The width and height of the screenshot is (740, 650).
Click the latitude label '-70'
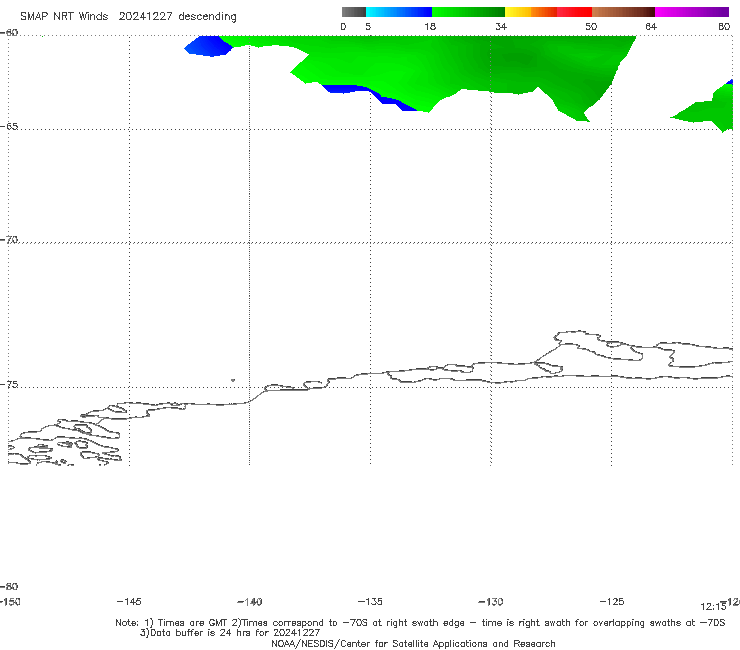(9, 240)
